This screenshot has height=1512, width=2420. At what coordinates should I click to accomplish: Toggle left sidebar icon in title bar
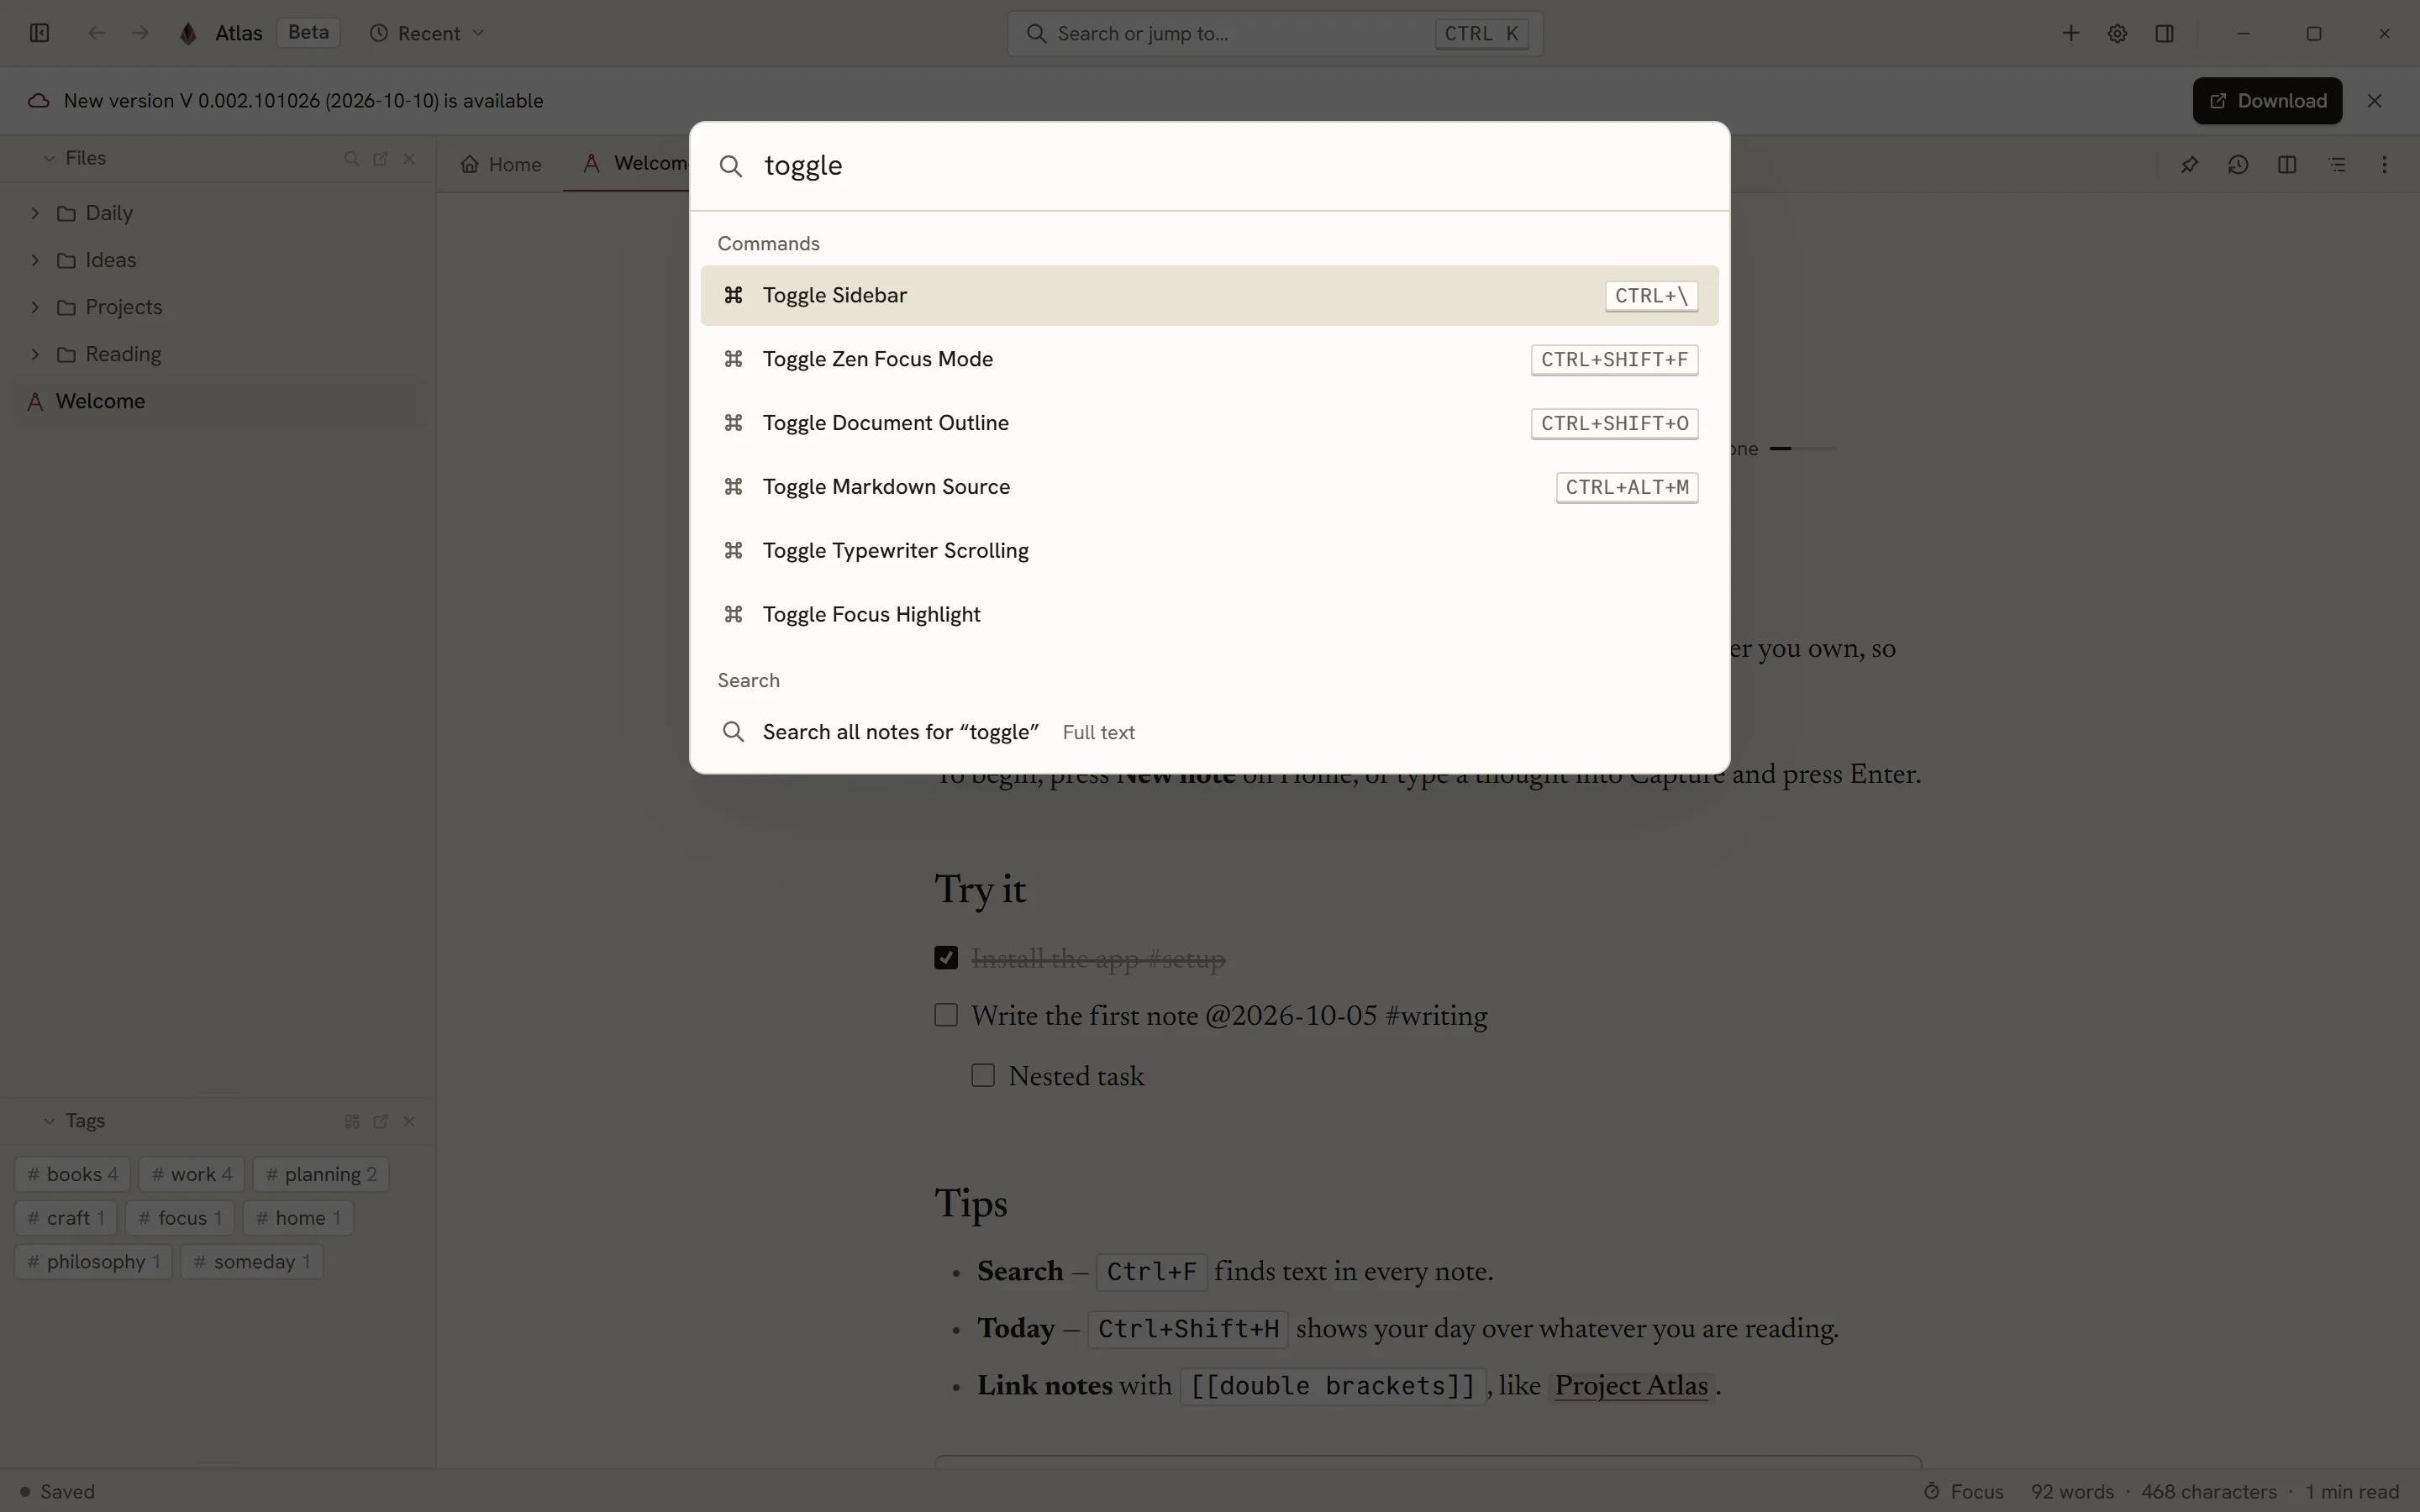coord(39,34)
